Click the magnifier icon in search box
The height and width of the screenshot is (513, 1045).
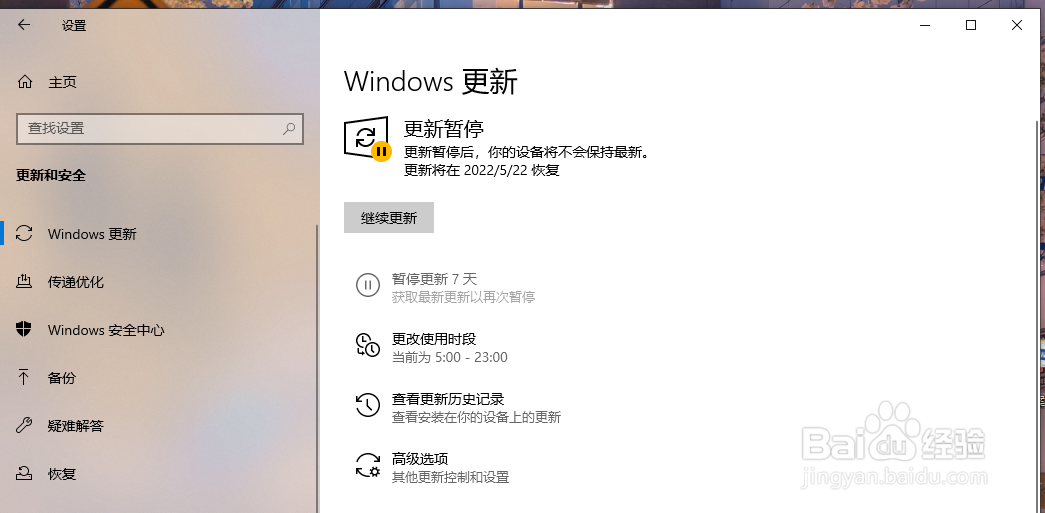[289, 129]
